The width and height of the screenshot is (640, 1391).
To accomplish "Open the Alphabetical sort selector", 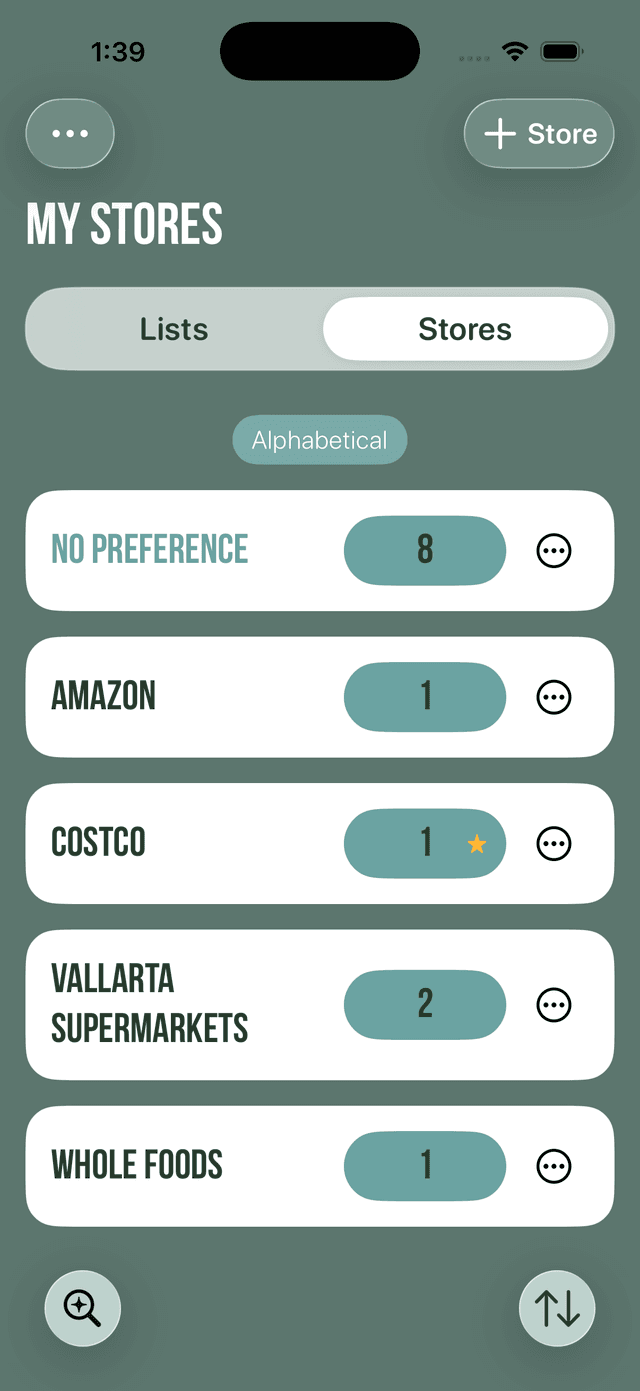I will point(319,440).
